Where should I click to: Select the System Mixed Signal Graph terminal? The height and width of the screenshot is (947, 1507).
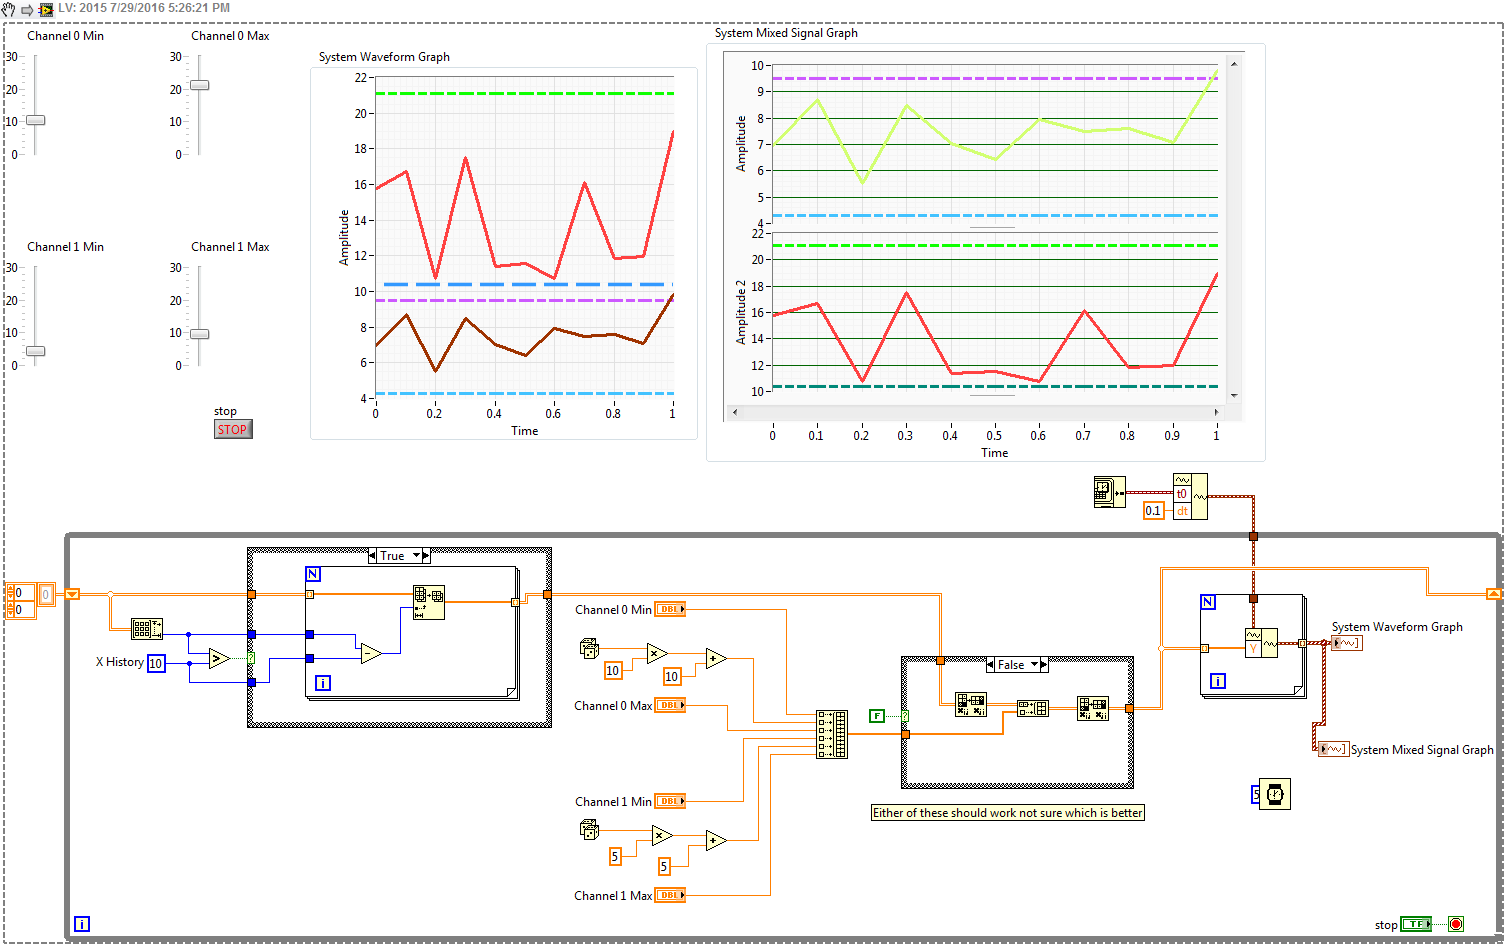tap(1333, 749)
